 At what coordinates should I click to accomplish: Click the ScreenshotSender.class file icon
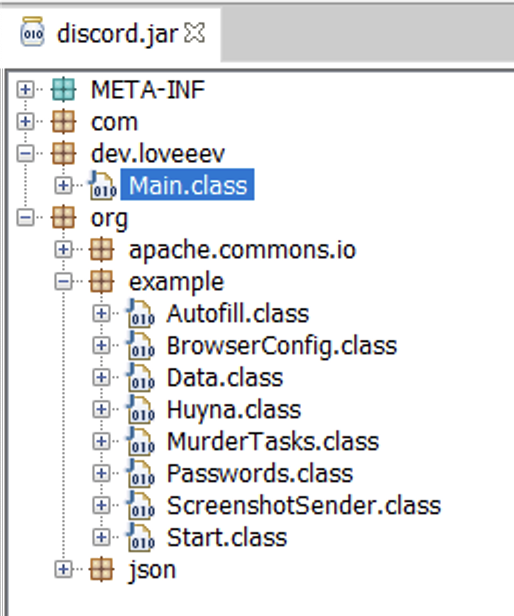140,505
